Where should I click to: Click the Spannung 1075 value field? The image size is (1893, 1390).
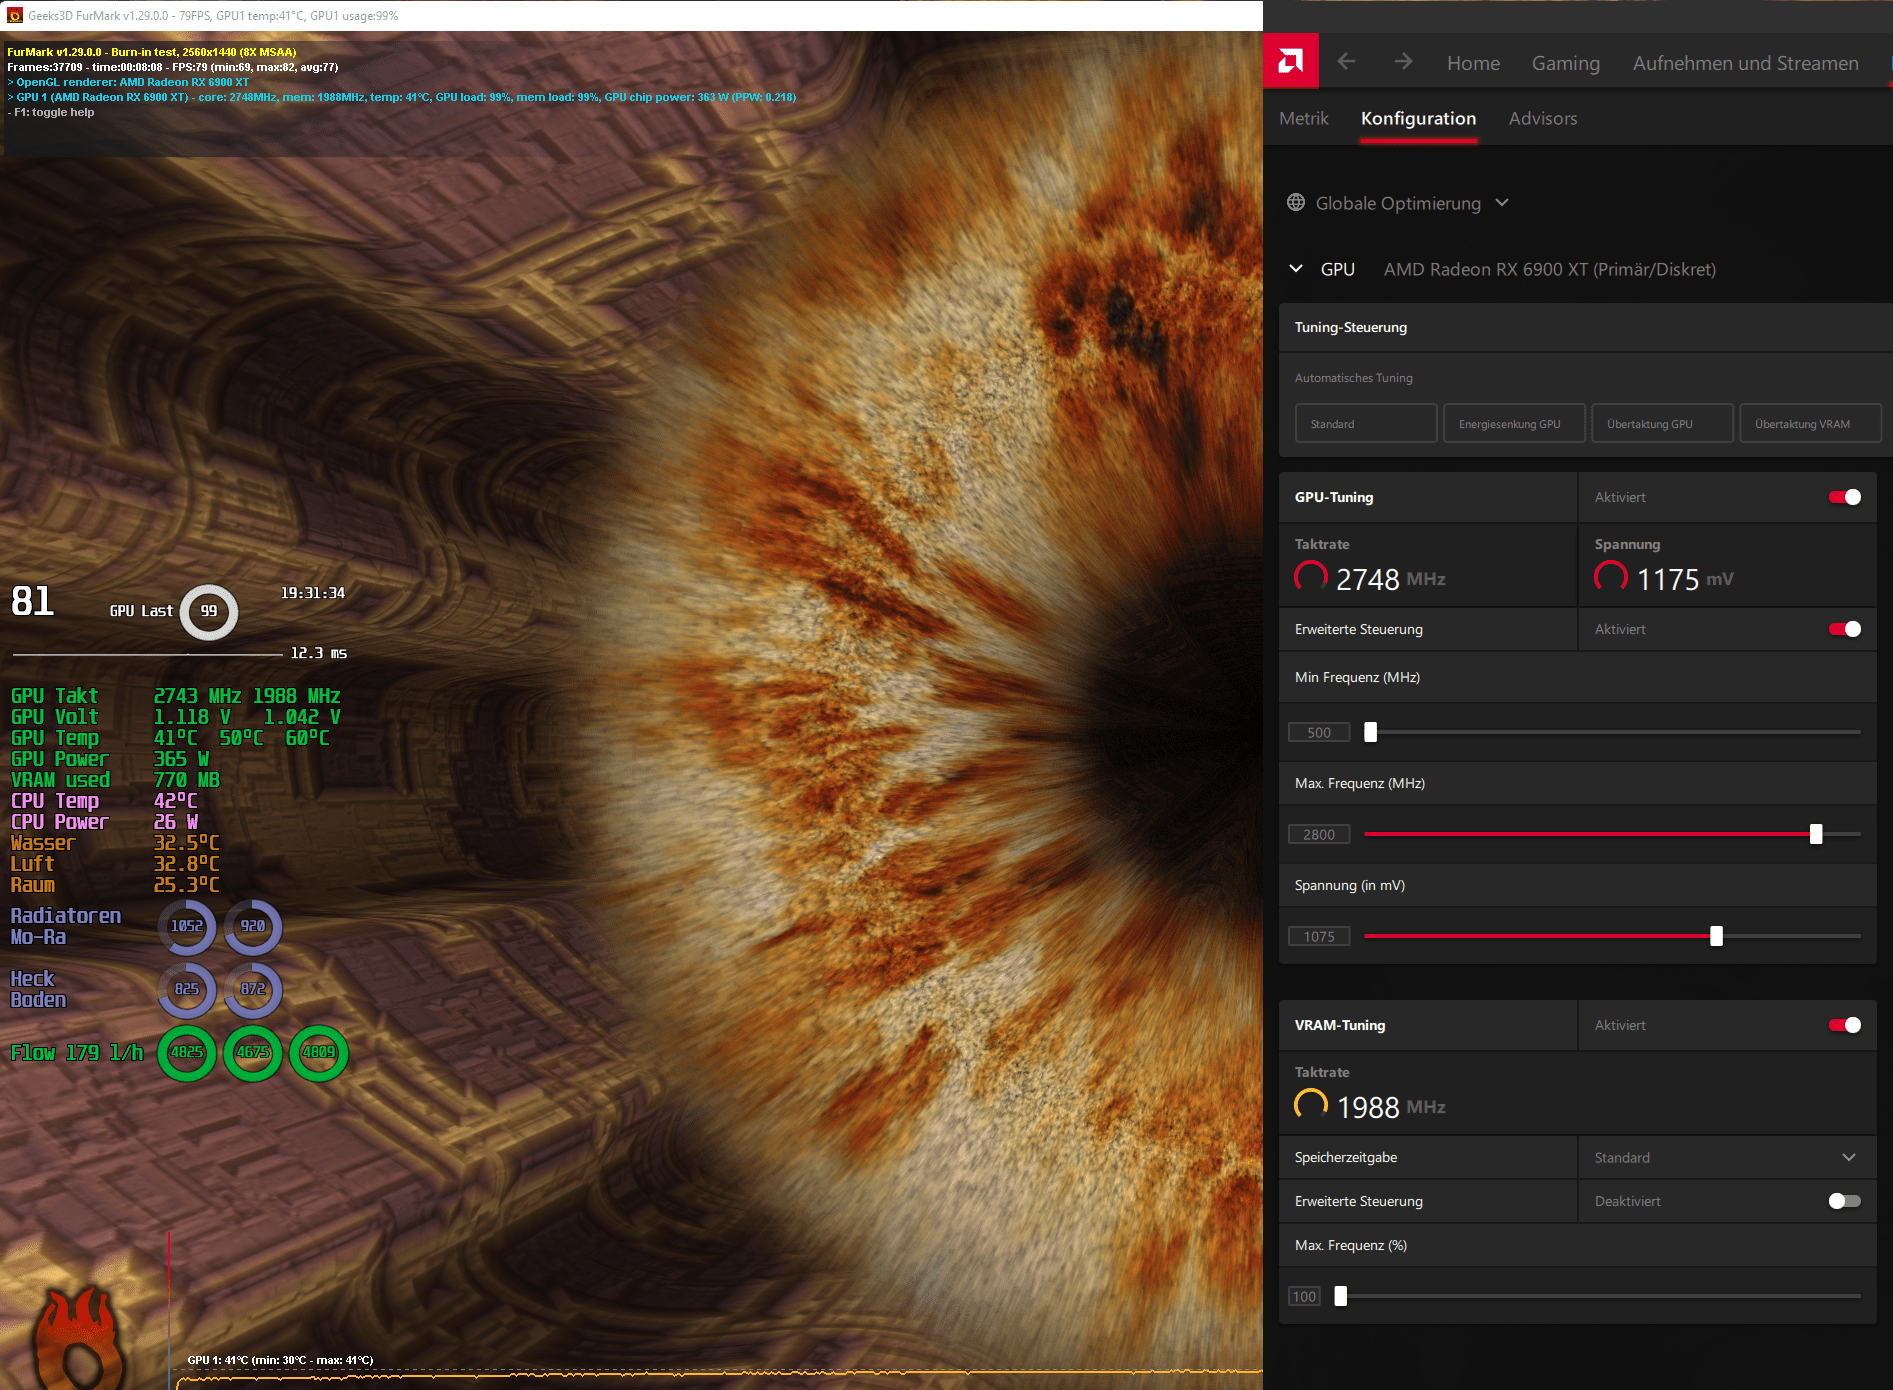[x=1319, y=936]
